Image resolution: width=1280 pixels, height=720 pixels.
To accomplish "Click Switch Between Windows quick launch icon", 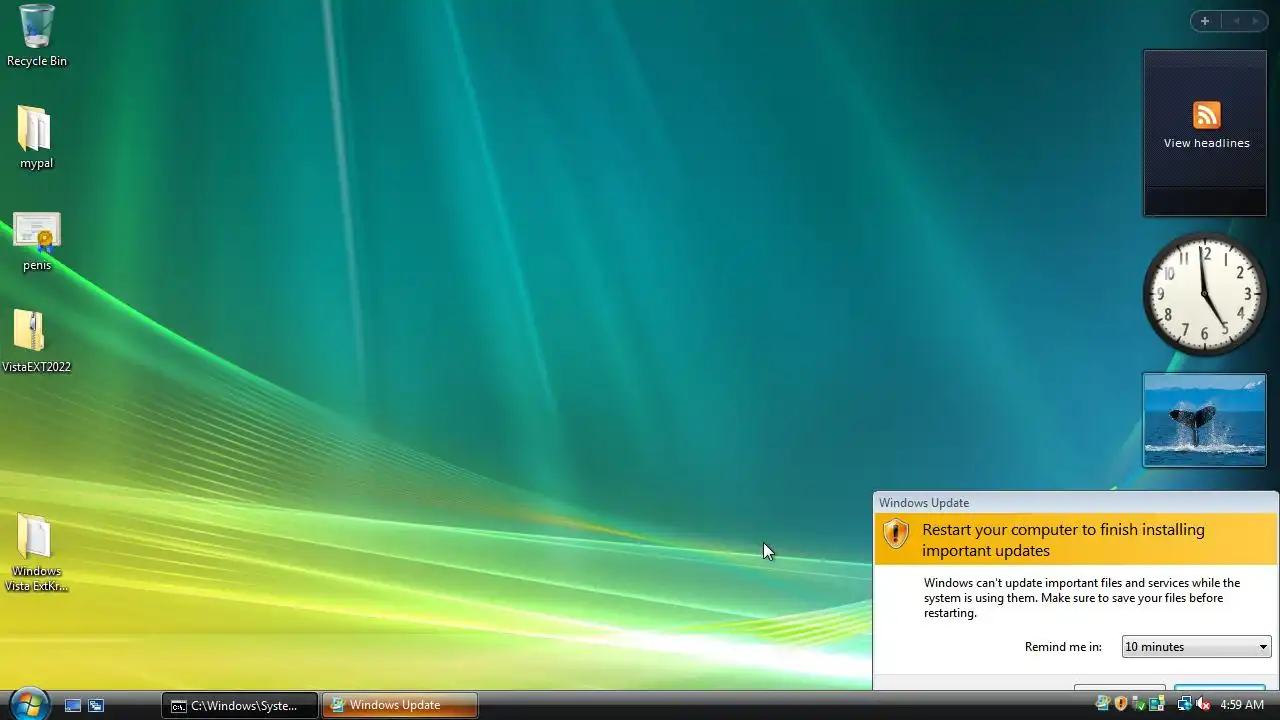I will pos(96,705).
